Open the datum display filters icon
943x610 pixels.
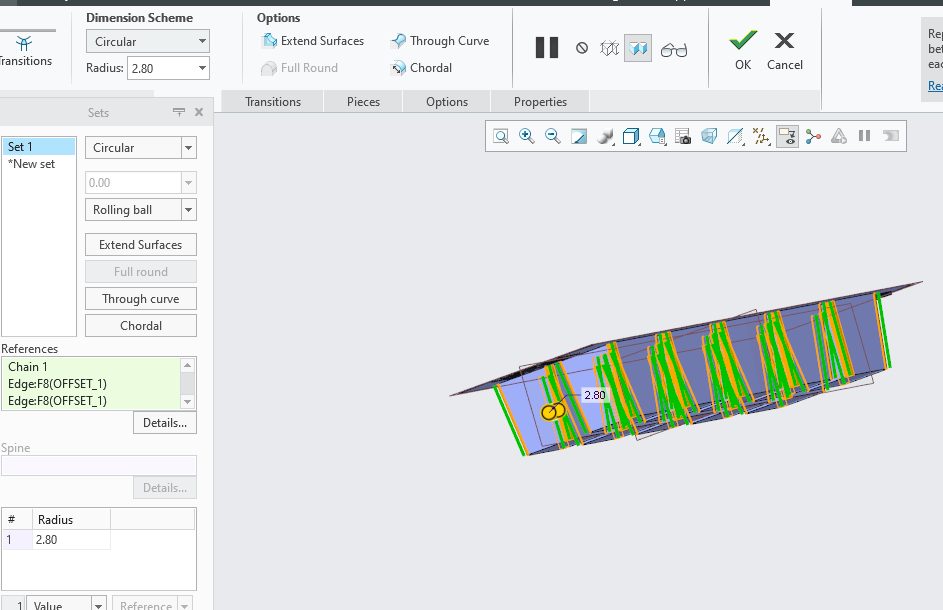pos(761,137)
